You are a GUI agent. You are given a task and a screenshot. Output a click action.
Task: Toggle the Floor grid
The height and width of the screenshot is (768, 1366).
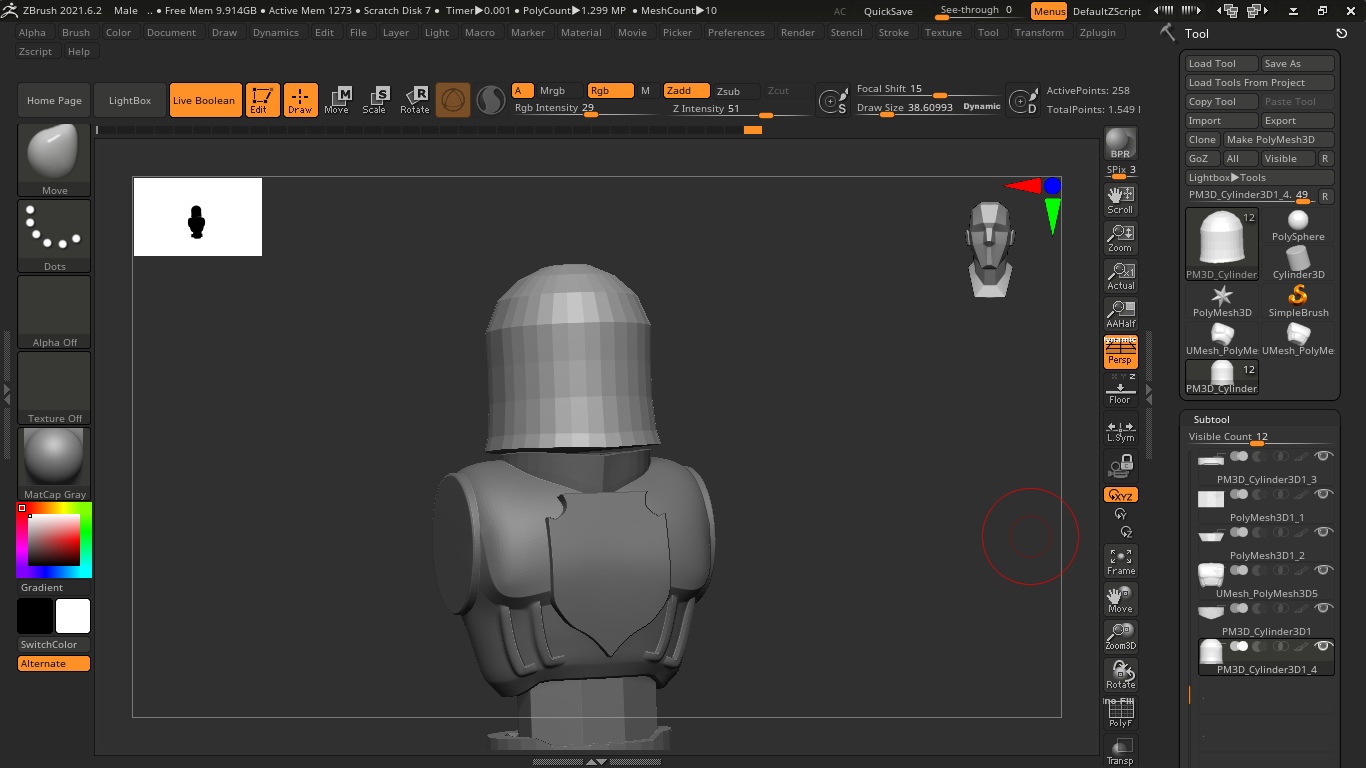point(1120,390)
